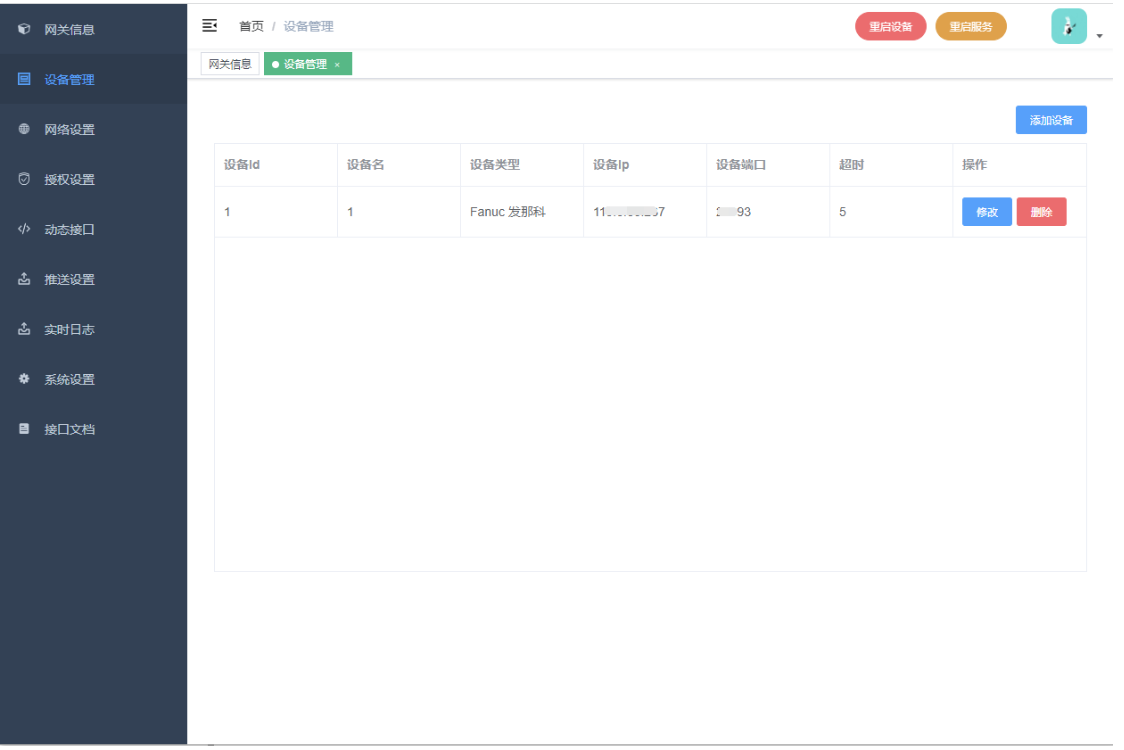
Task: Collapse the sidebar with hamburger toggle
Action: [210, 25]
